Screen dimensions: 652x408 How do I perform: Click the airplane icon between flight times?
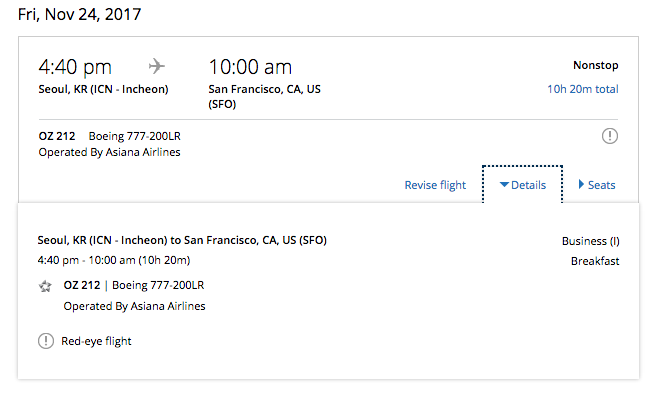pyautogui.click(x=157, y=66)
